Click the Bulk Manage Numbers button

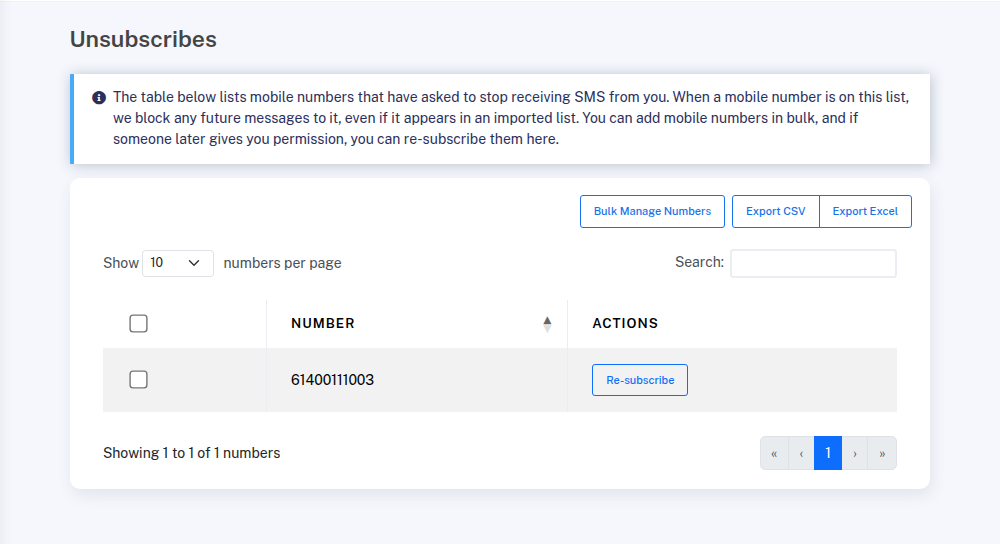pyautogui.click(x=652, y=211)
